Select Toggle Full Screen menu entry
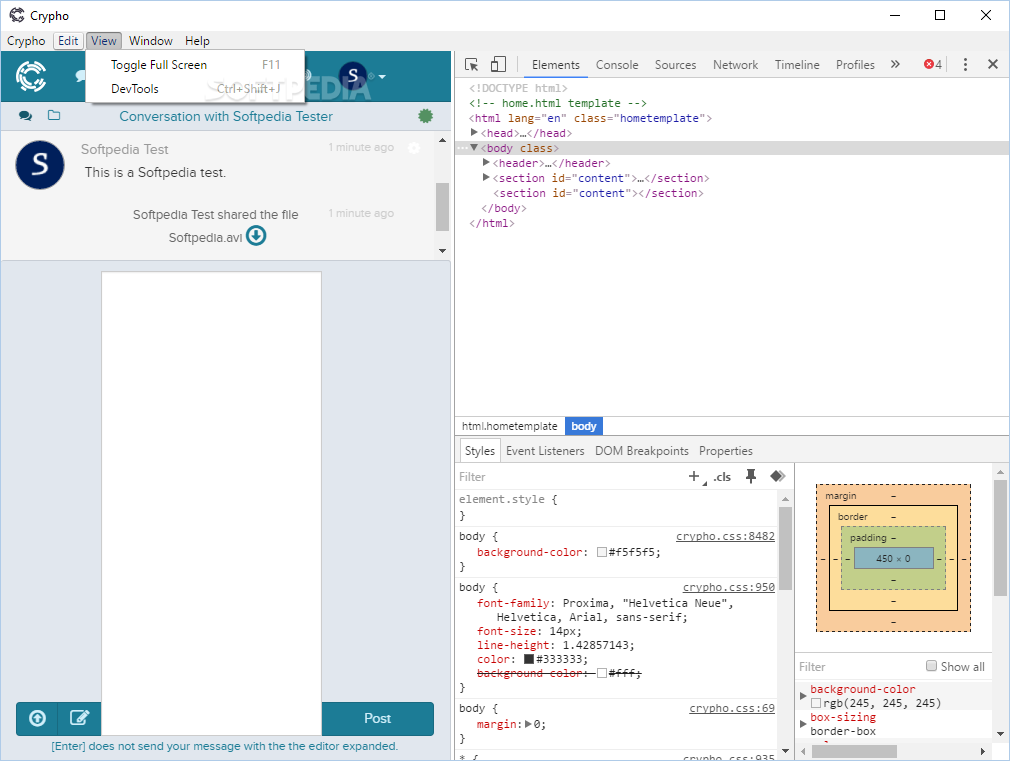The height and width of the screenshot is (761, 1010). point(195,65)
